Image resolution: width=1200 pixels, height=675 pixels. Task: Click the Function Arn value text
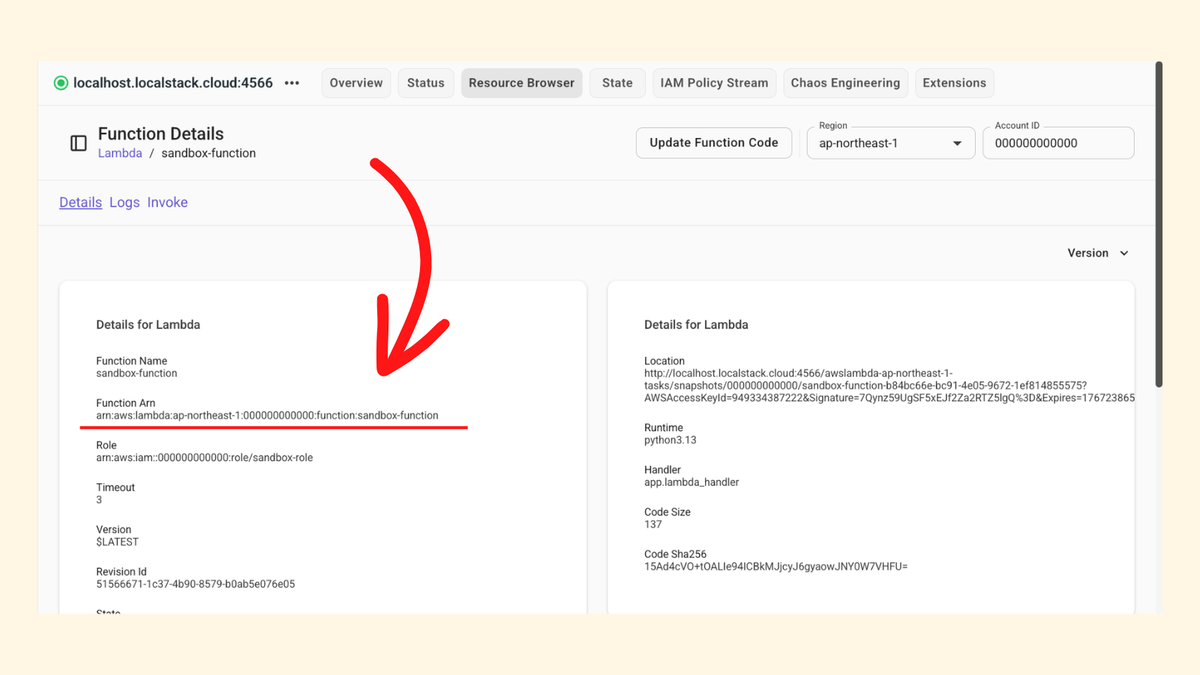click(267, 415)
